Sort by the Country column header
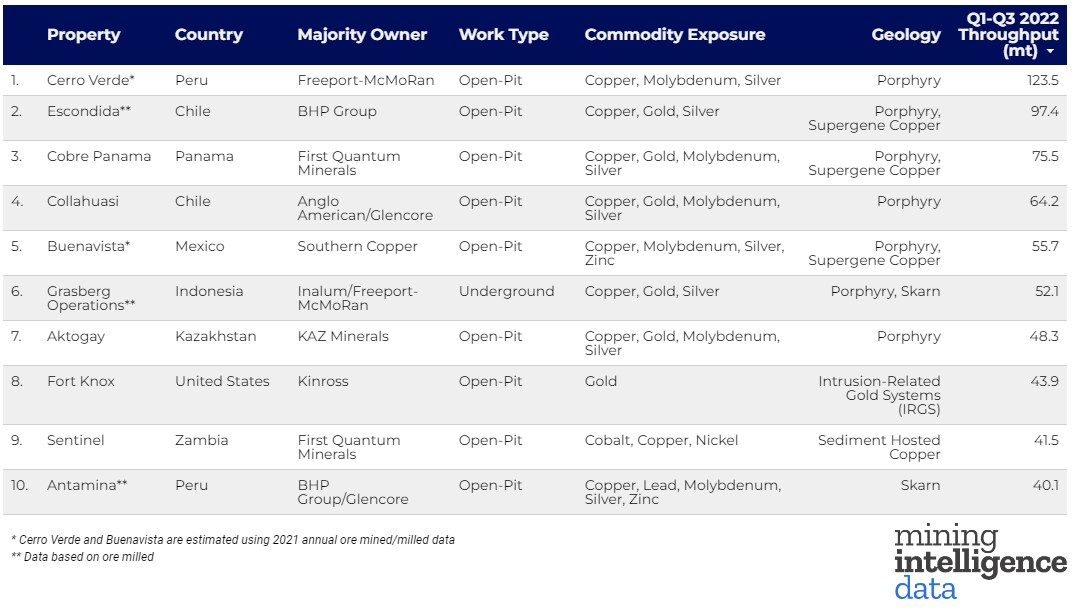Image resolution: width=1075 pixels, height=613 pixels. (208, 35)
